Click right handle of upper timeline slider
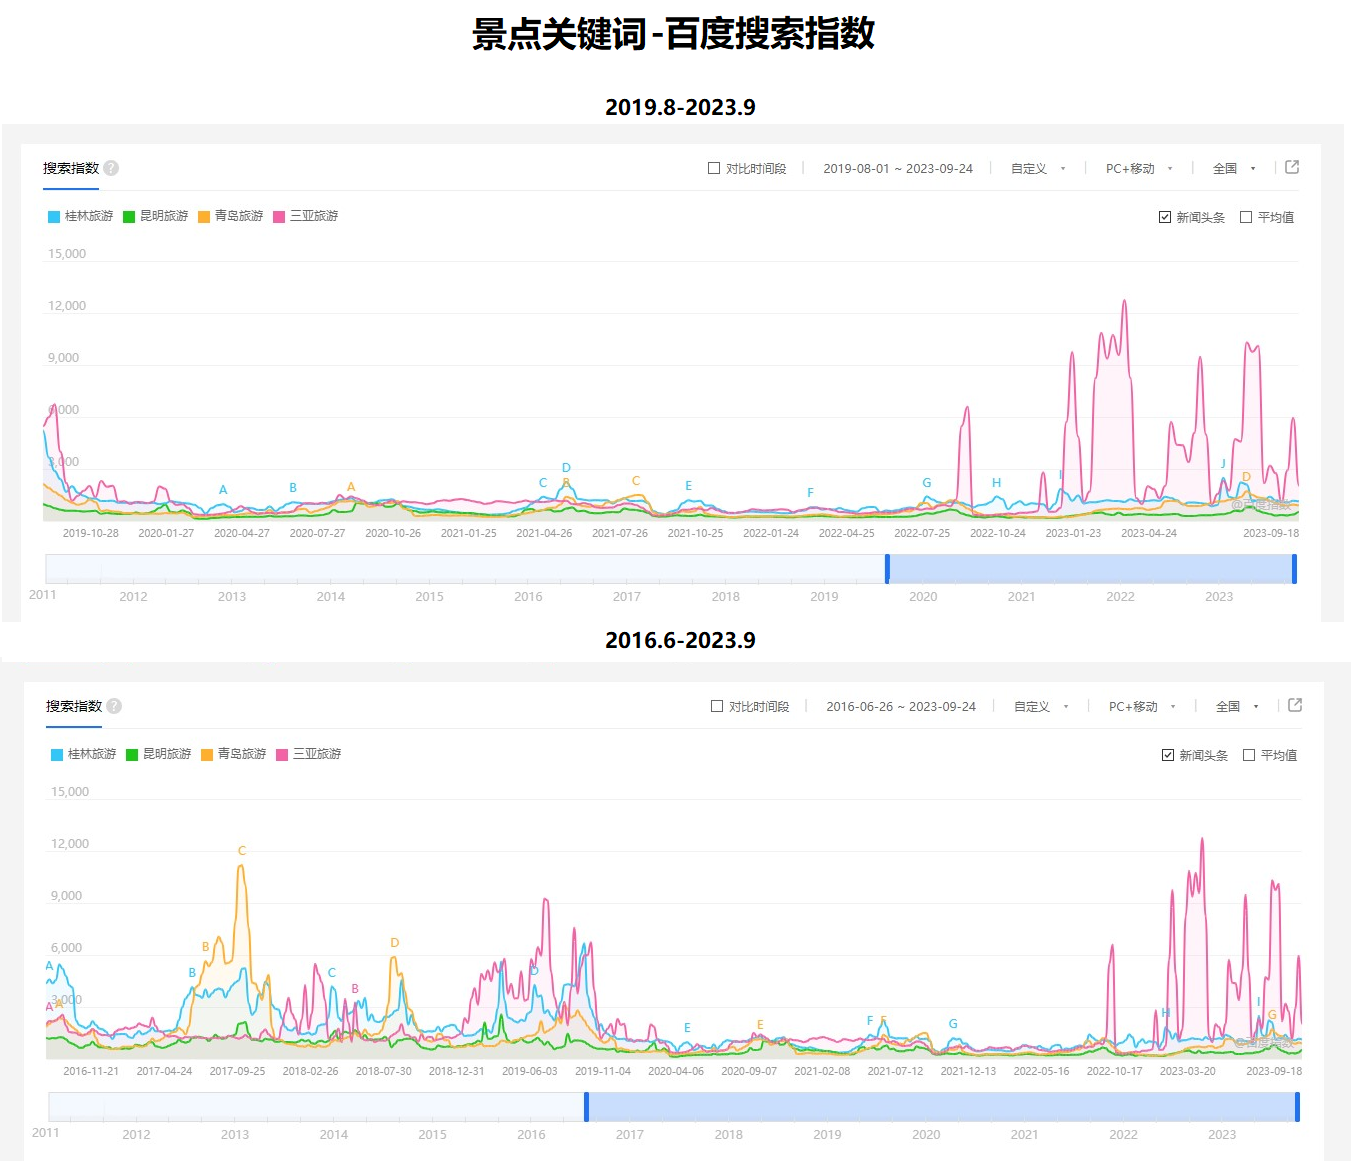 coord(1294,568)
